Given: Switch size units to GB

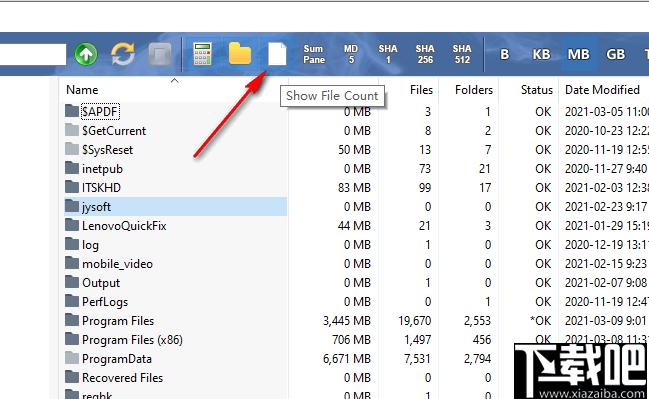Looking at the screenshot, I should coord(615,54).
